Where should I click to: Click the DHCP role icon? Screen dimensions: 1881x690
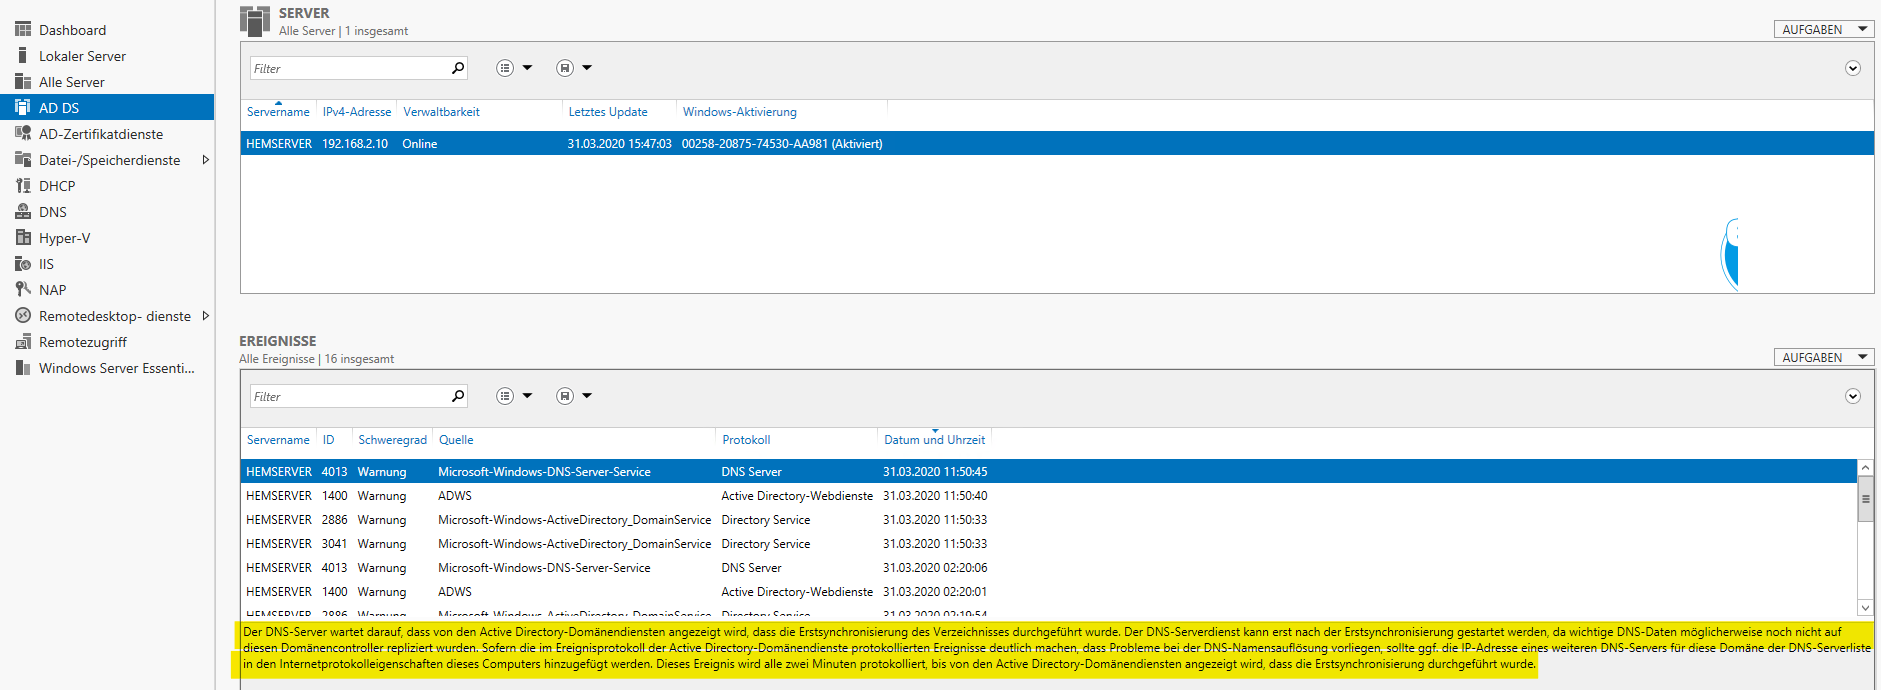pyautogui.click(x=23, y=186)
